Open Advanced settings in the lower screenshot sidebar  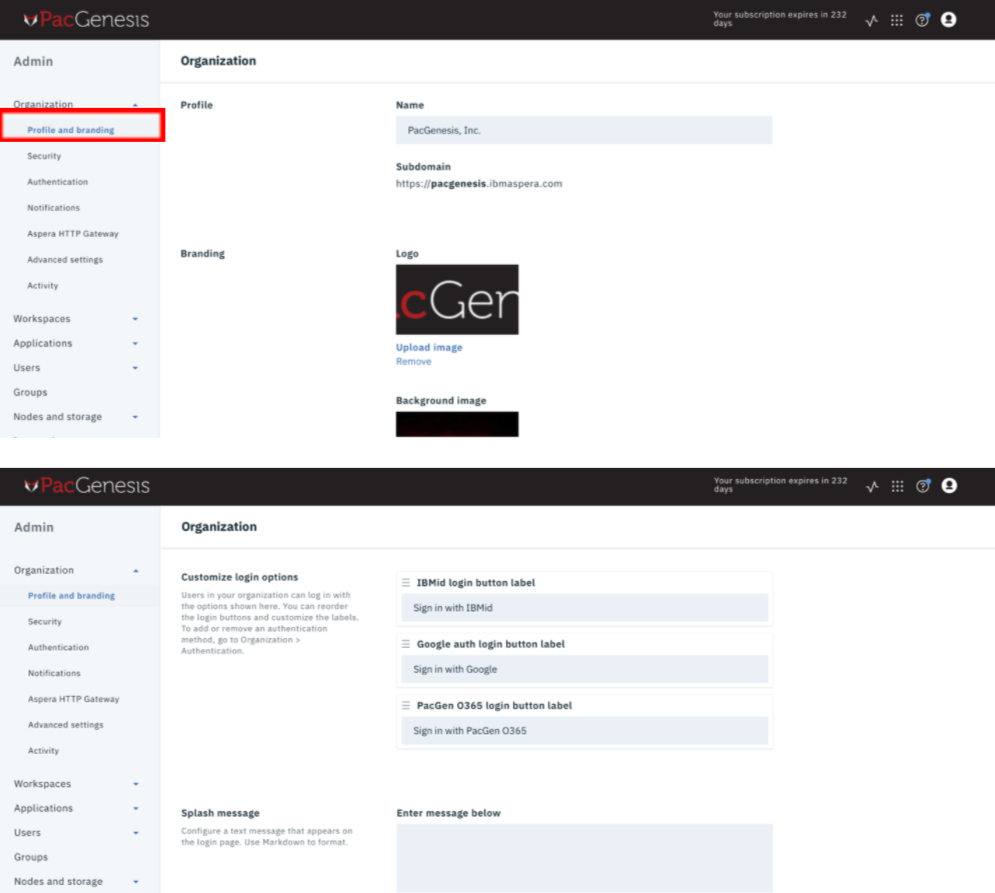tap(65, 725)
